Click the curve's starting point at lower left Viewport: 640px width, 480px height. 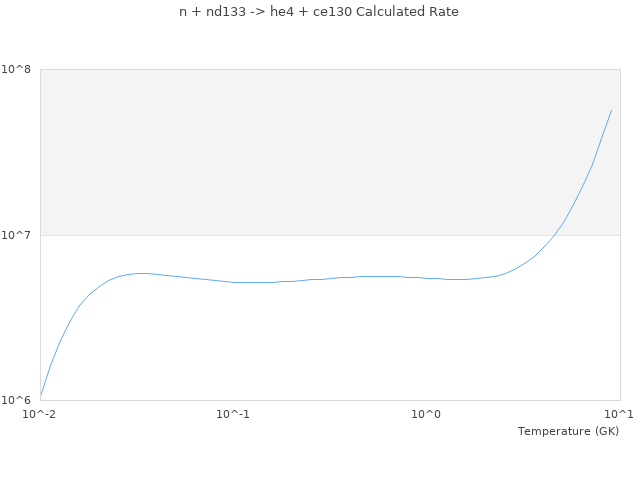pos(41,395)
